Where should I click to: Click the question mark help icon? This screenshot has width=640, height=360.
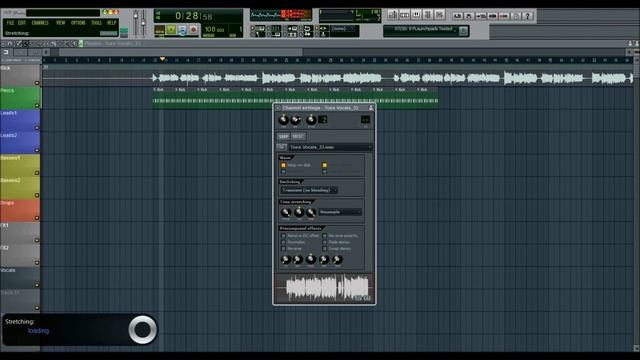point(527,16)
